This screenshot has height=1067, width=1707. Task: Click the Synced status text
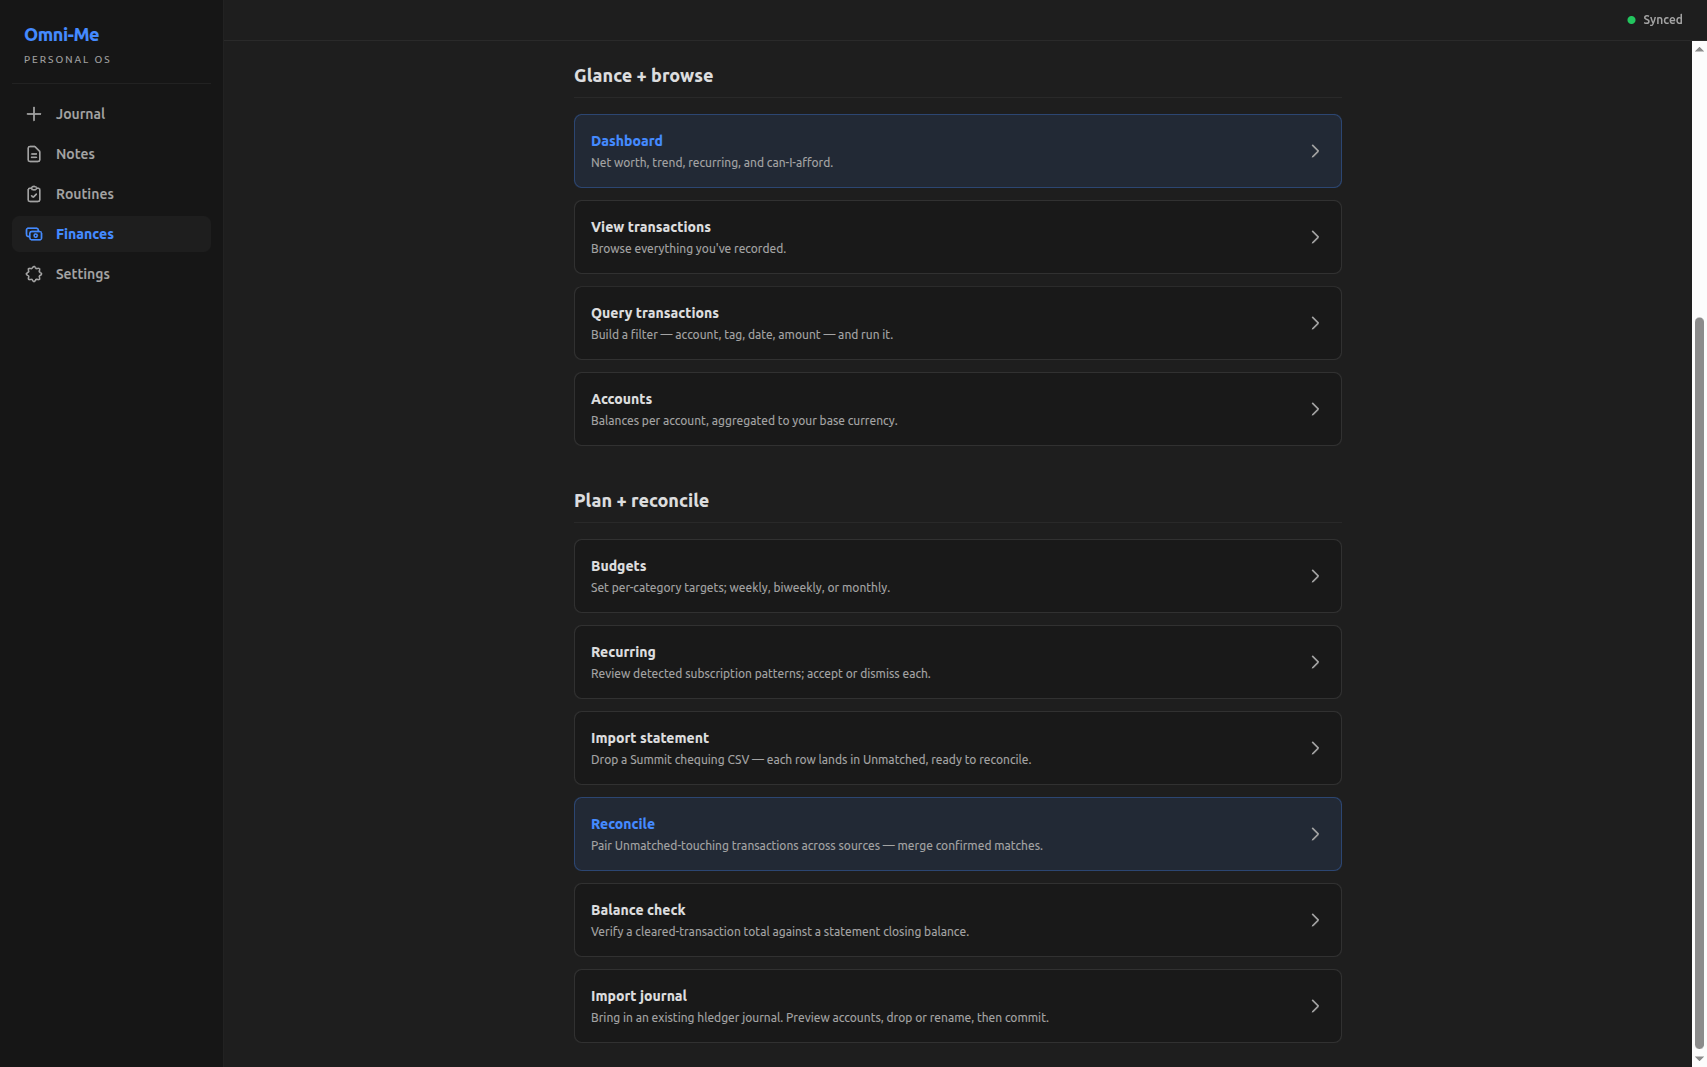coord(1662,20)
